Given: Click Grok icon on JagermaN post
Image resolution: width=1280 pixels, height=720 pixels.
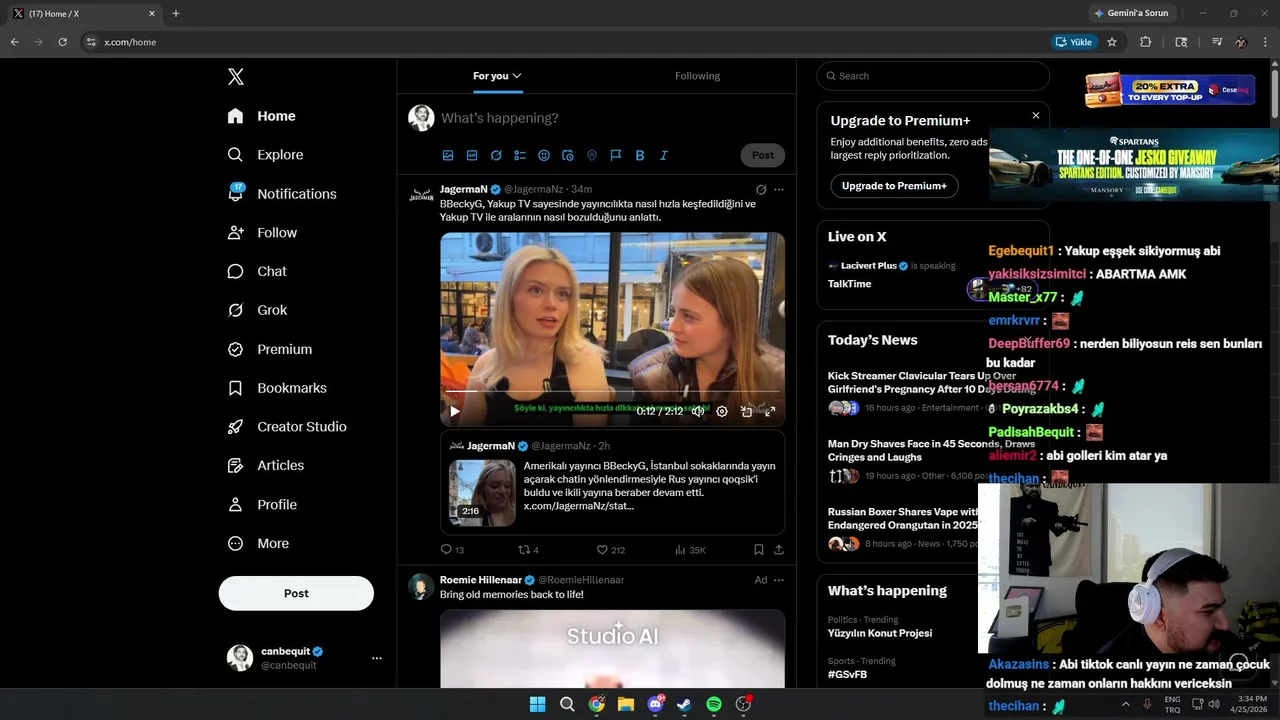Looking at the screenshot, I should point(761,189).
